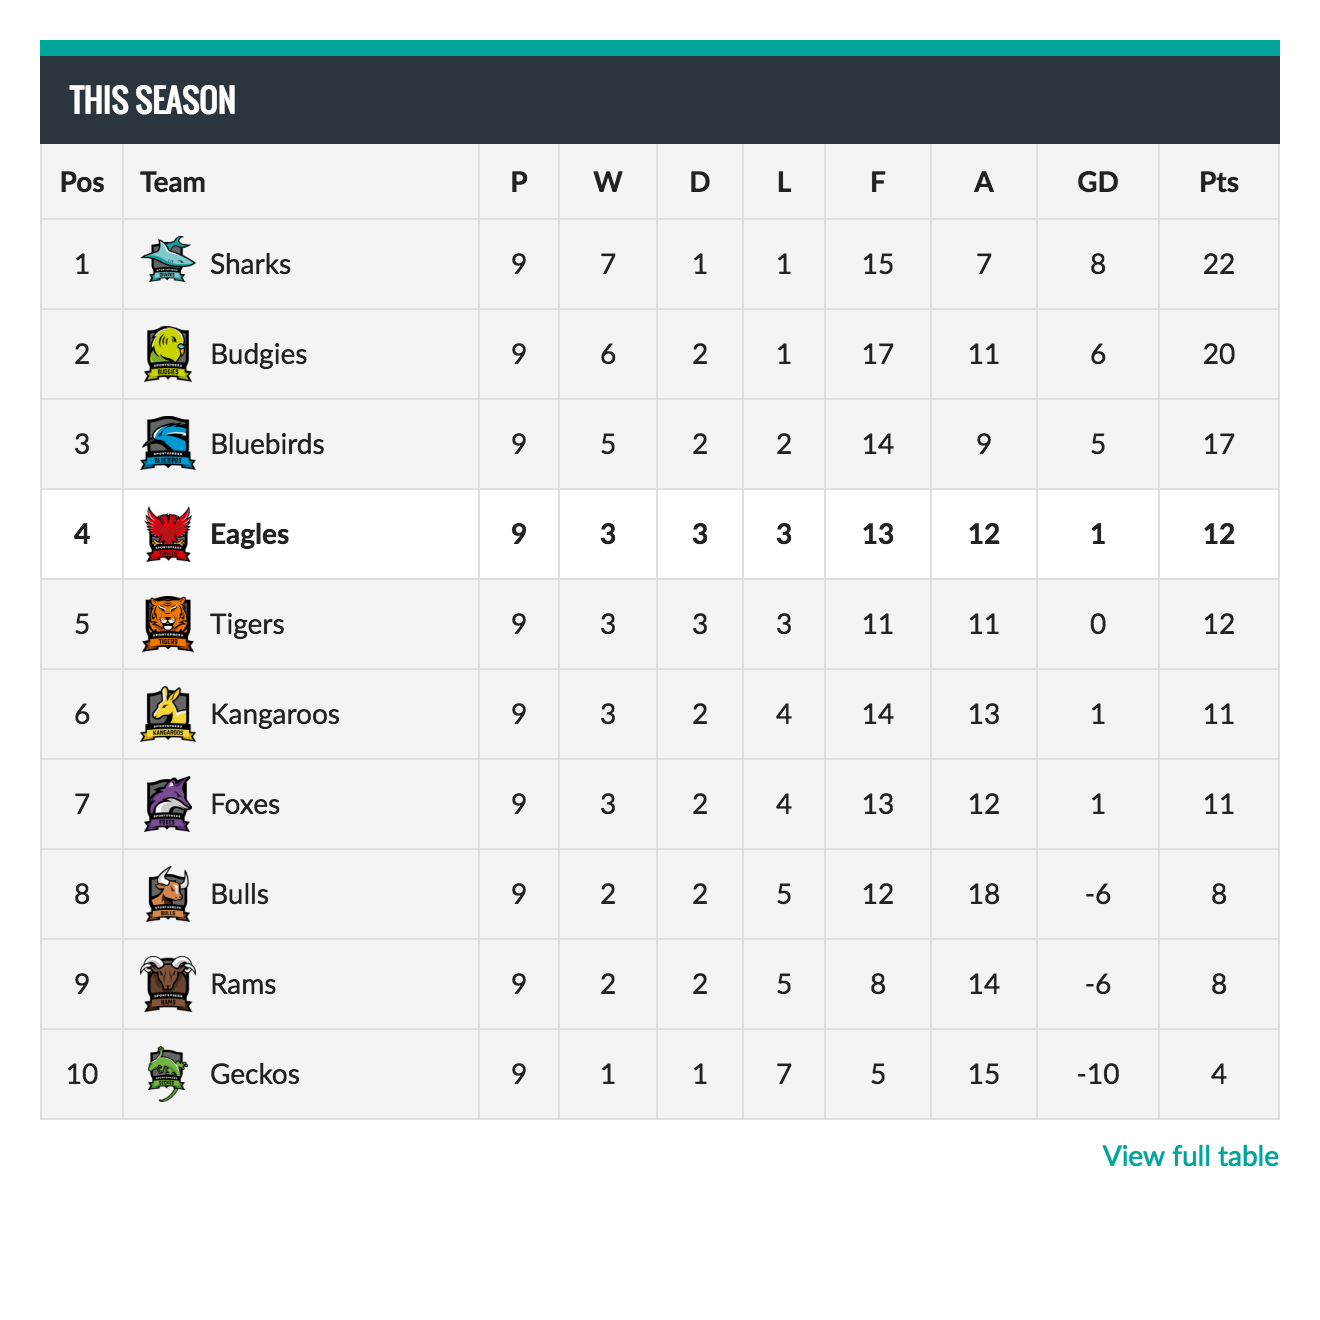Viewport: 1320px width, 1320px height.
Task: Select the Sharks team name
Action: click(x=250, y=264)
